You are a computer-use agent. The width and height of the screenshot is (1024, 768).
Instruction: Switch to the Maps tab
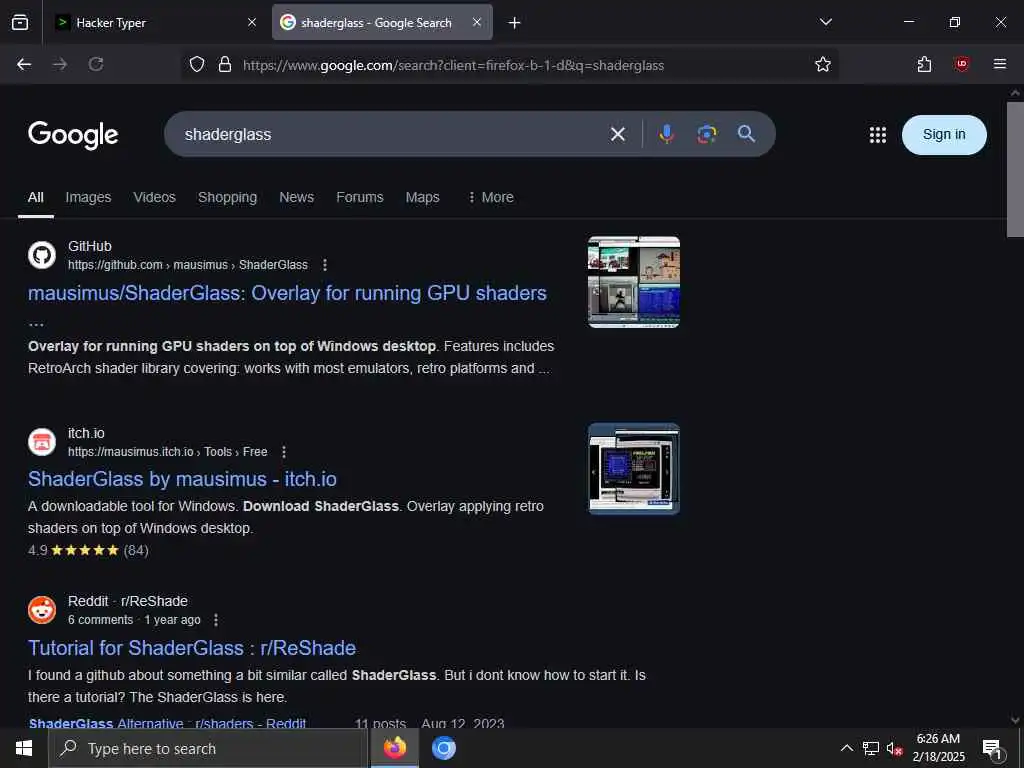click(423, 197)
